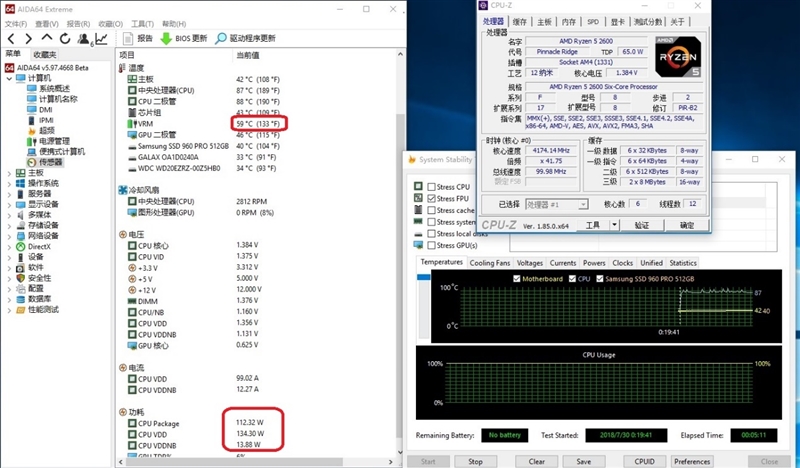Click the Stop button in stability test

click(x=475, y=461)
